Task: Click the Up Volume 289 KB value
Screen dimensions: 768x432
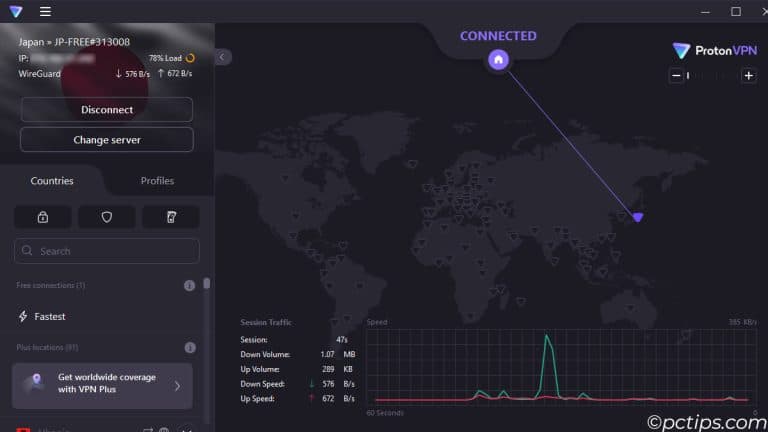Action: click(340, 369)
